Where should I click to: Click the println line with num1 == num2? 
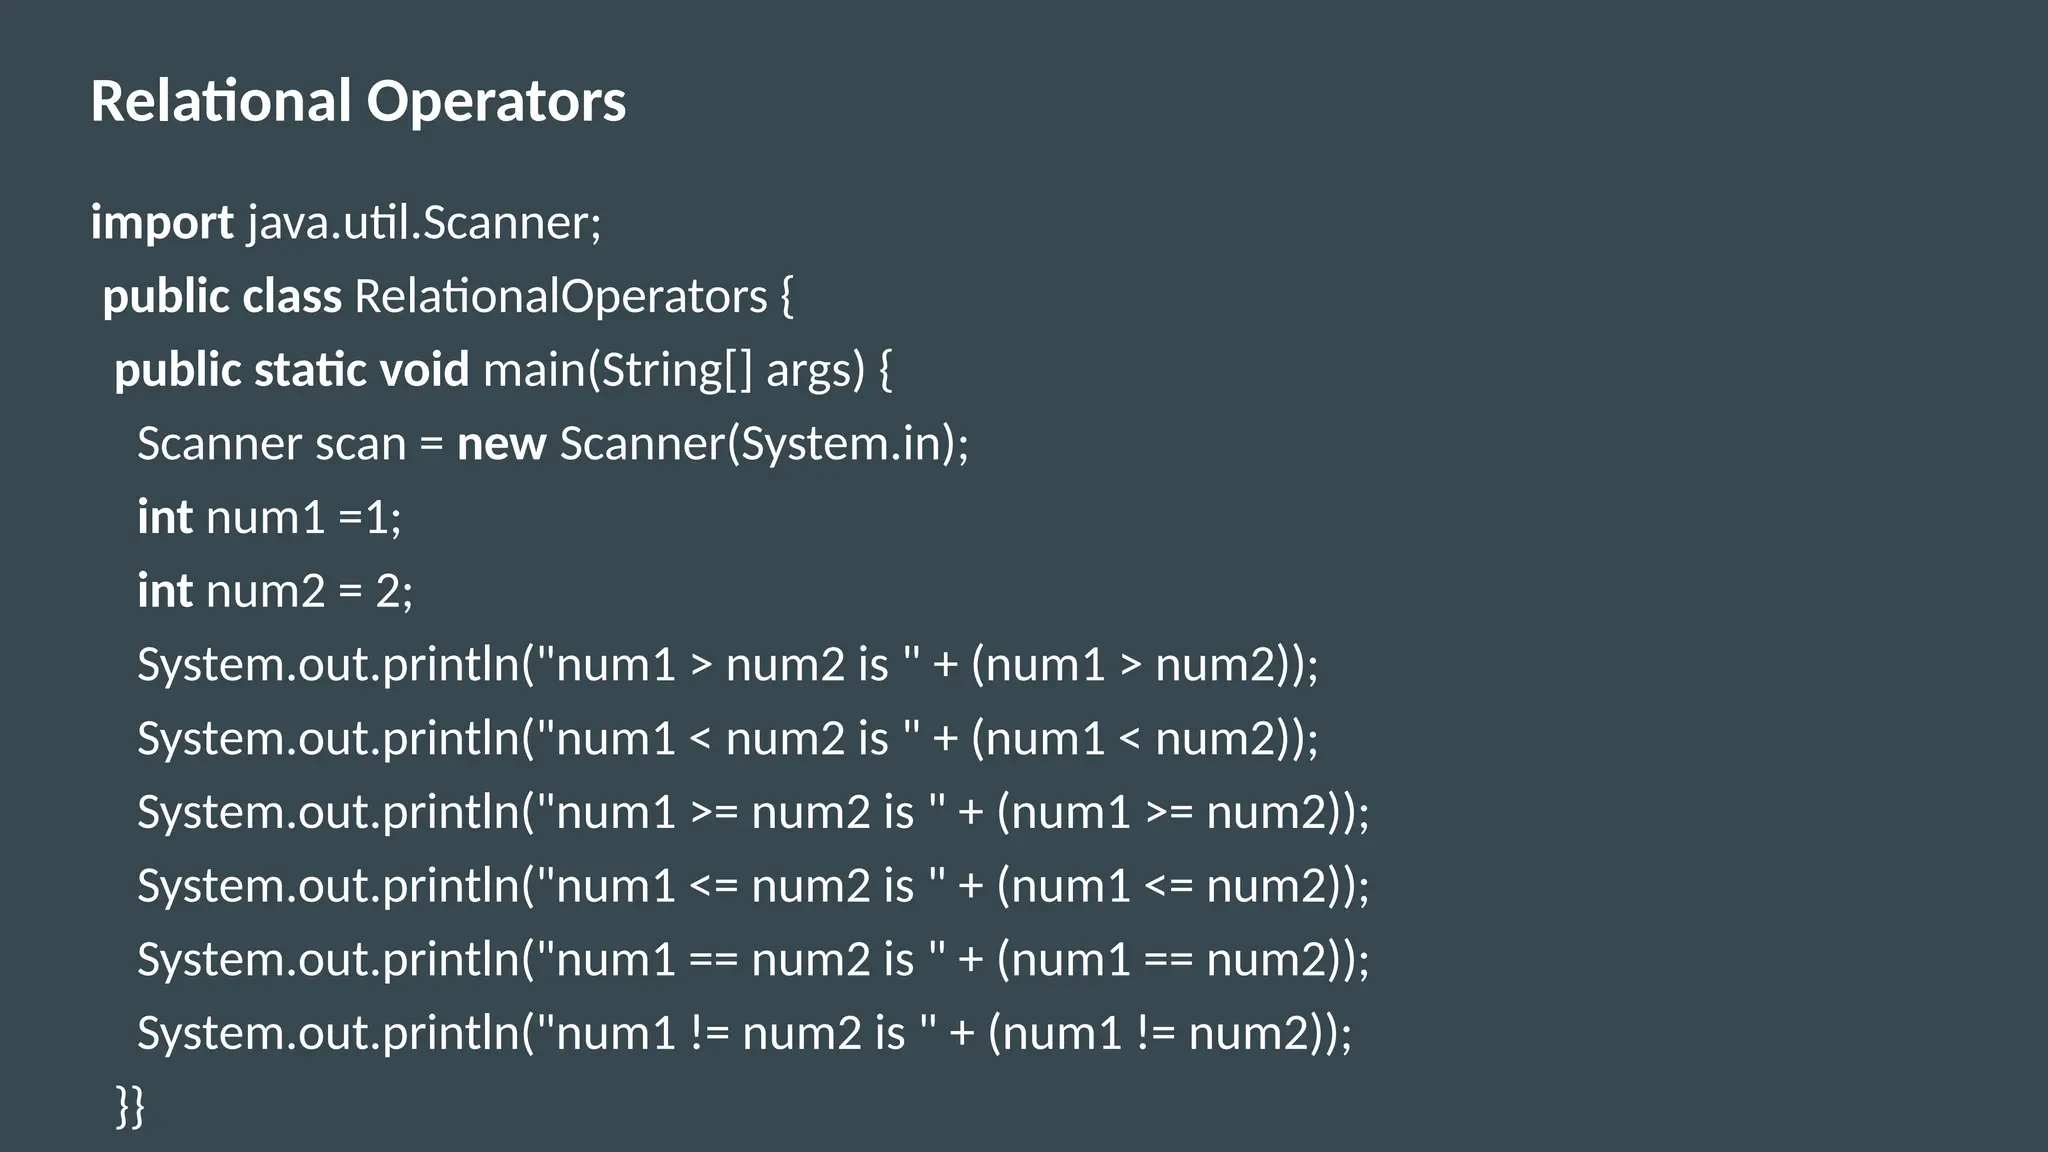tap(752, 960)
